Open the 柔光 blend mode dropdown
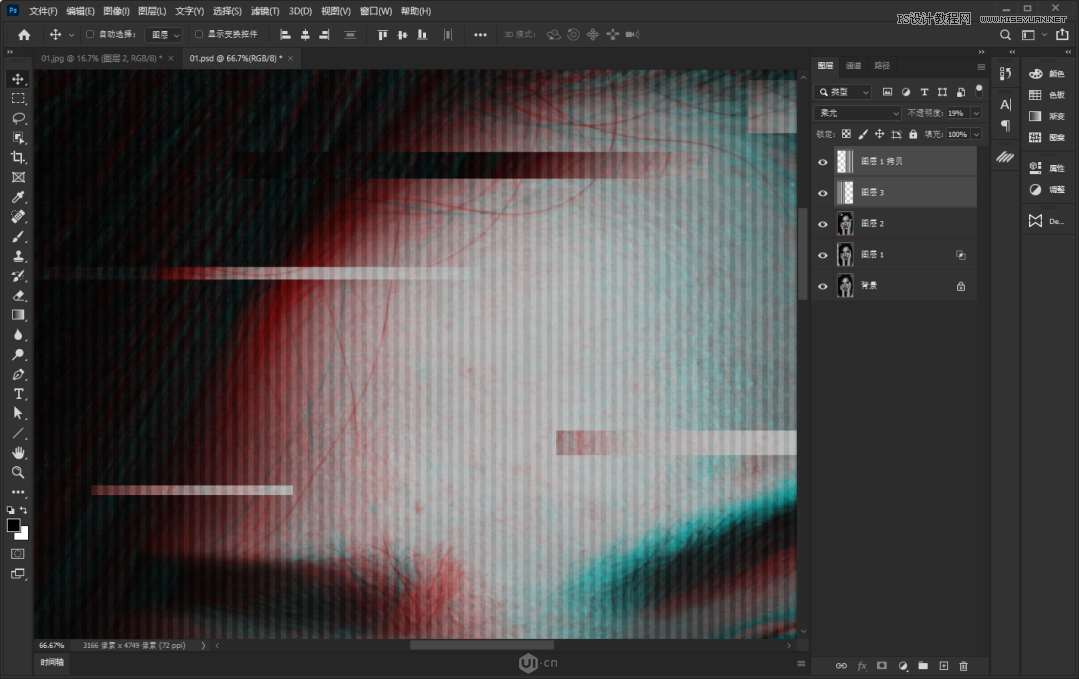This screenshot has width=1079, height=679. [x=857, y=112]
